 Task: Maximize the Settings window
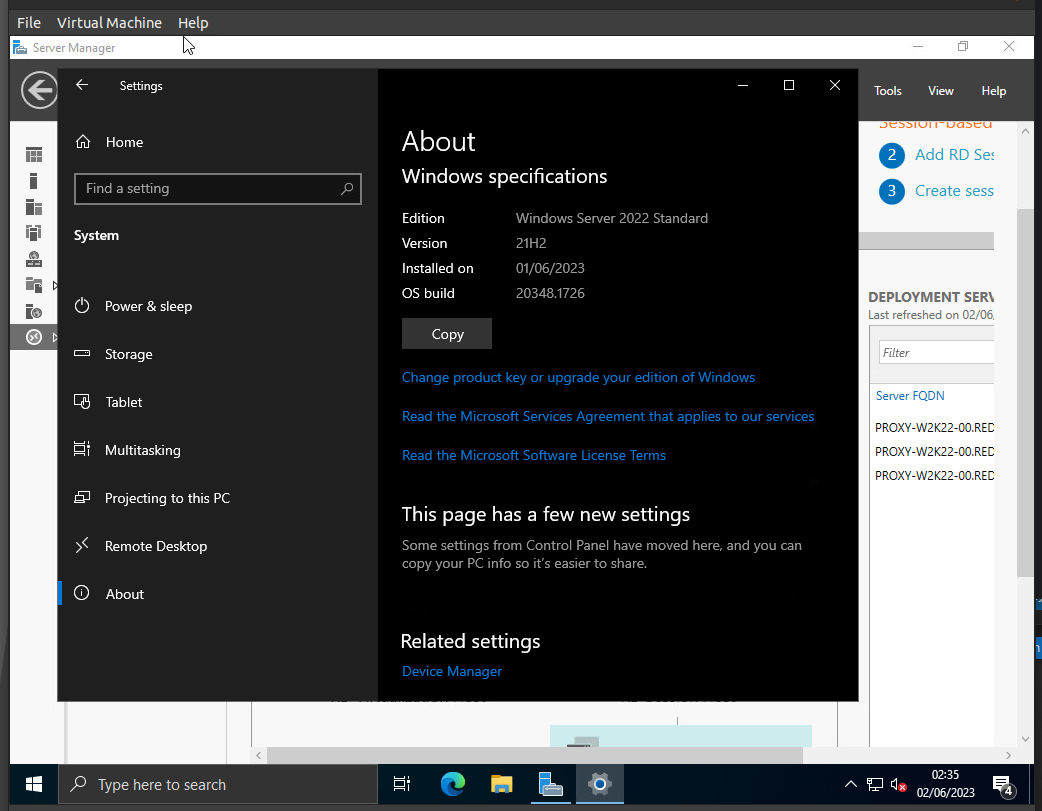click(x=789, y=85)
